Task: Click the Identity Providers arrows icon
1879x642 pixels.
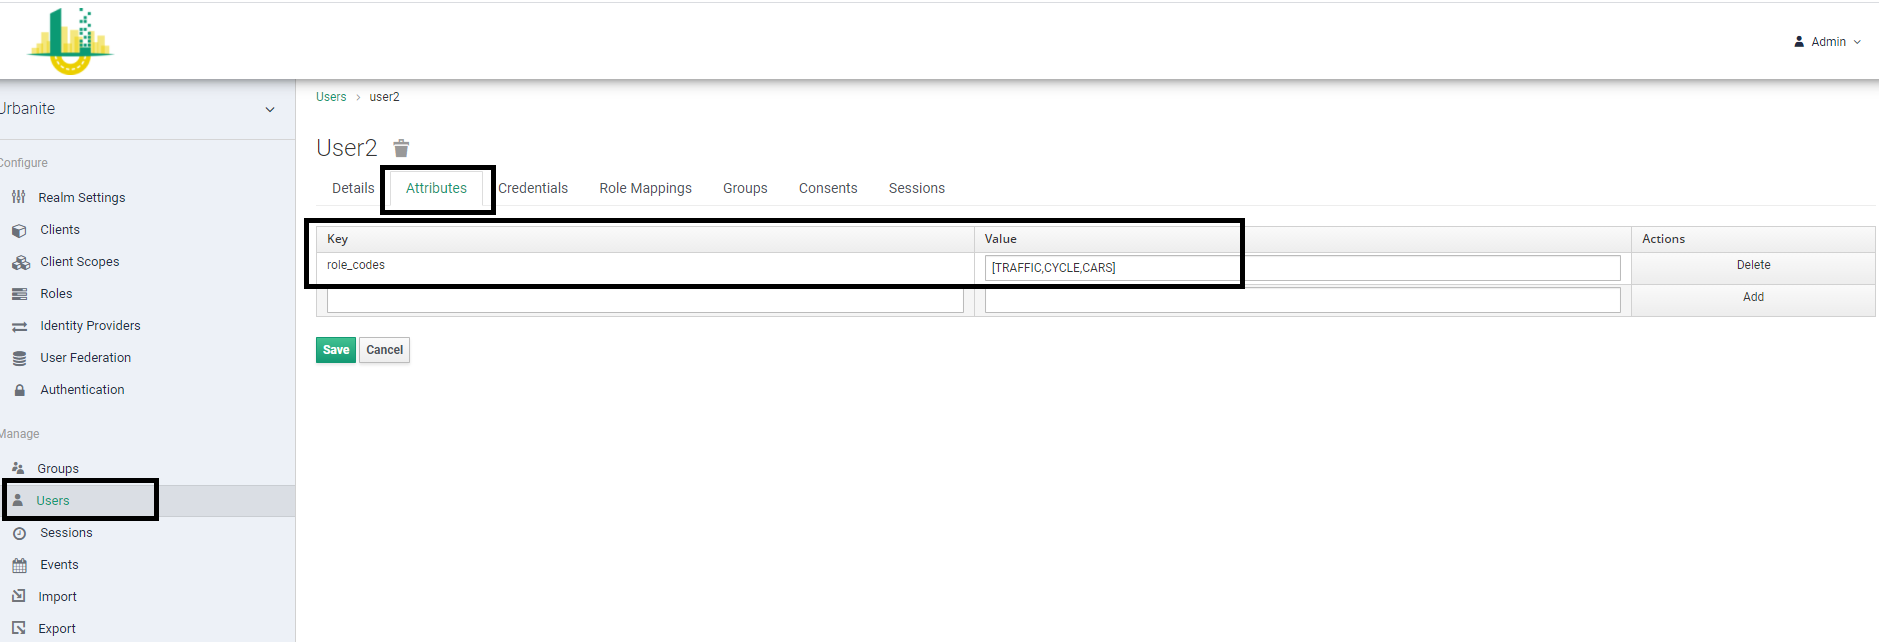Action: (x=19, y=326)
